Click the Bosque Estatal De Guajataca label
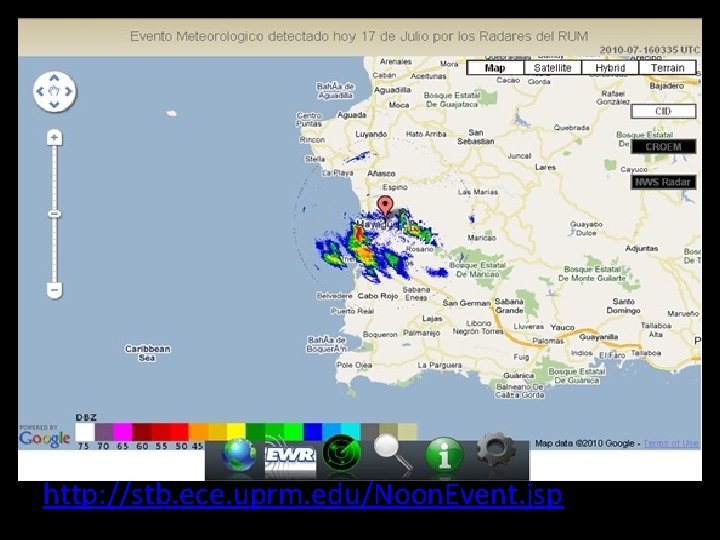 pos(452,100)
